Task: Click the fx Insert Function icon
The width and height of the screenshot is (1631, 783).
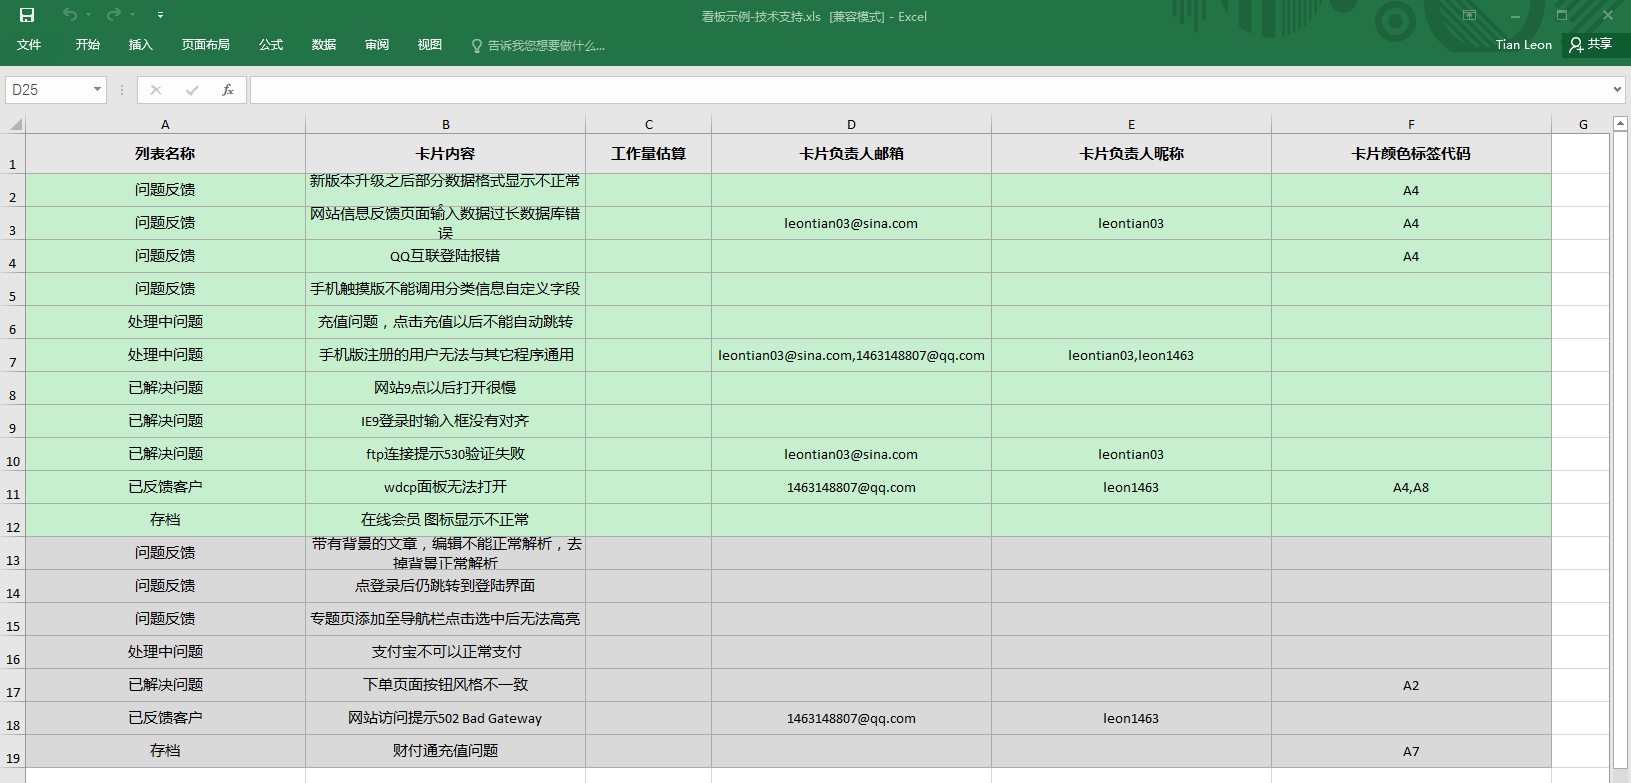Action: coord(228,90)
